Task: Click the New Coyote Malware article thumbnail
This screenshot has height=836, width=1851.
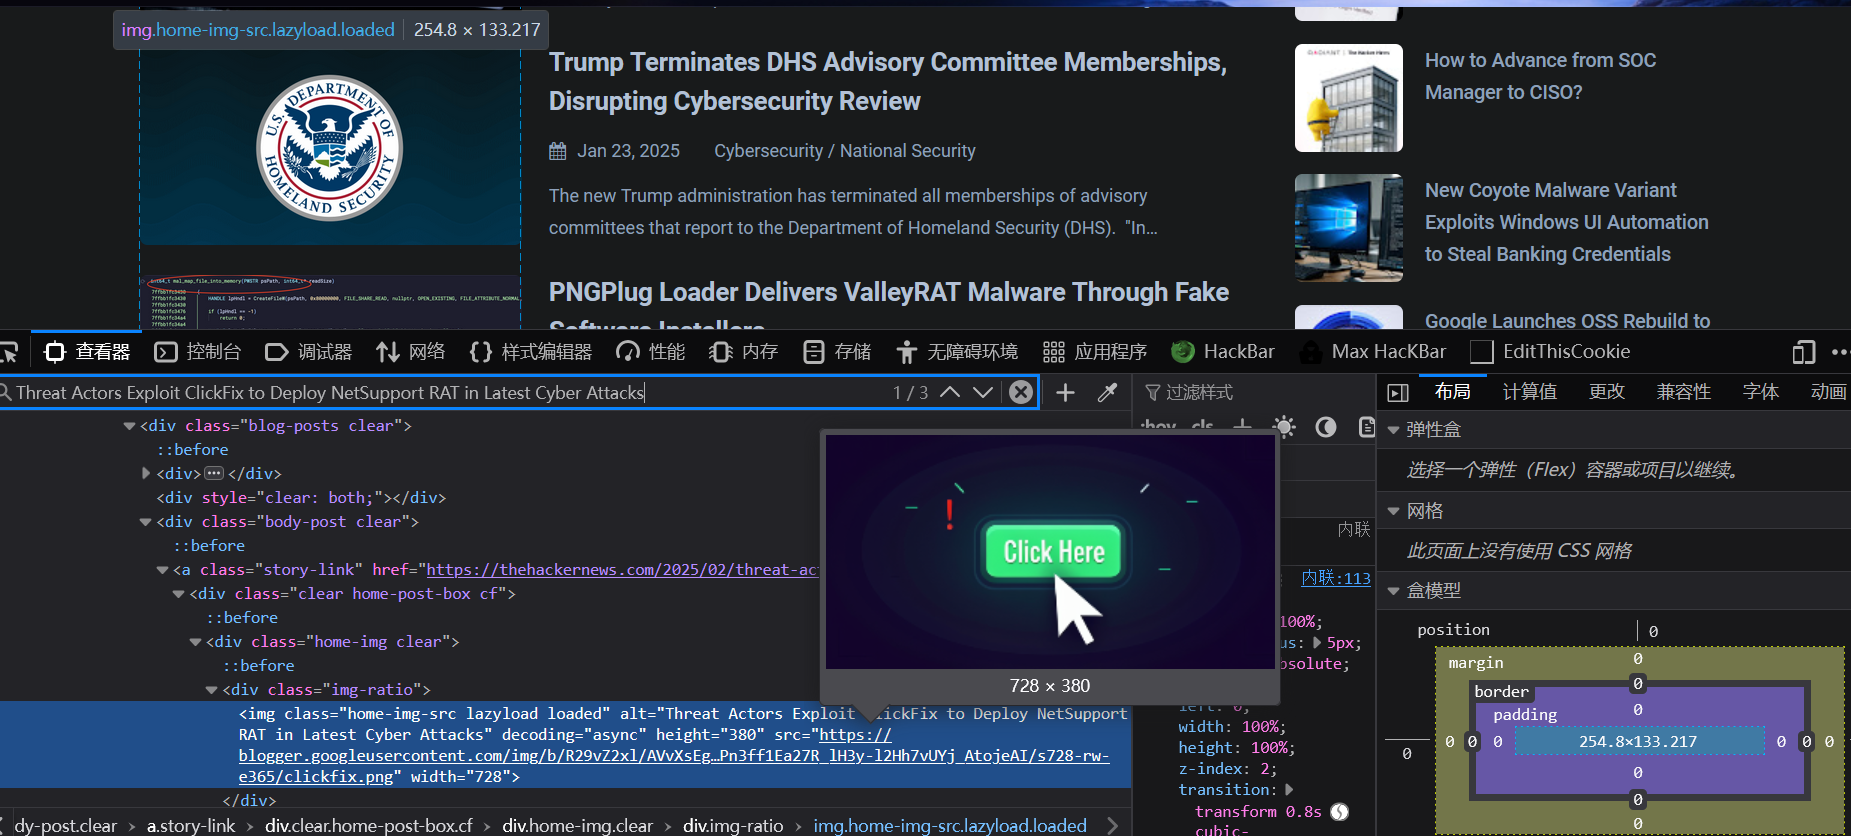Action: point(1349,228)
